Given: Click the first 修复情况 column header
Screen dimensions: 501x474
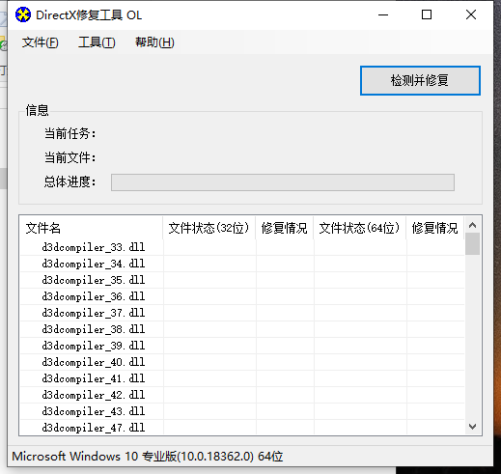Looking at the screenshot, I should [x=284, y=228].
